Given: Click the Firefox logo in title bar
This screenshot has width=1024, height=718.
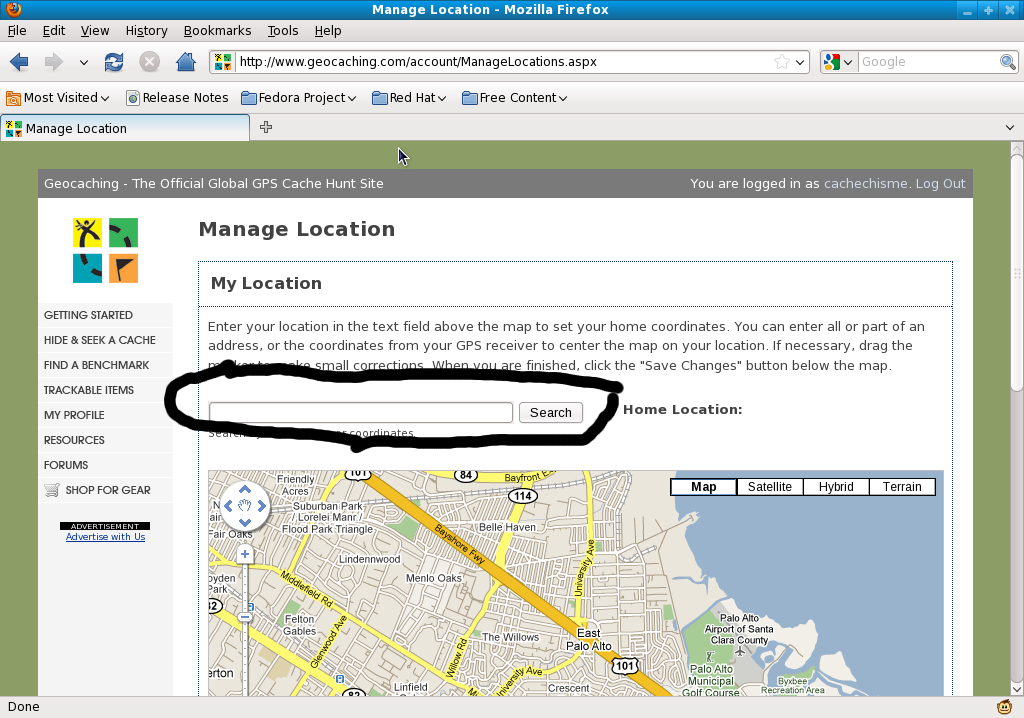Looking at the screenshot, I should (14, 9).
